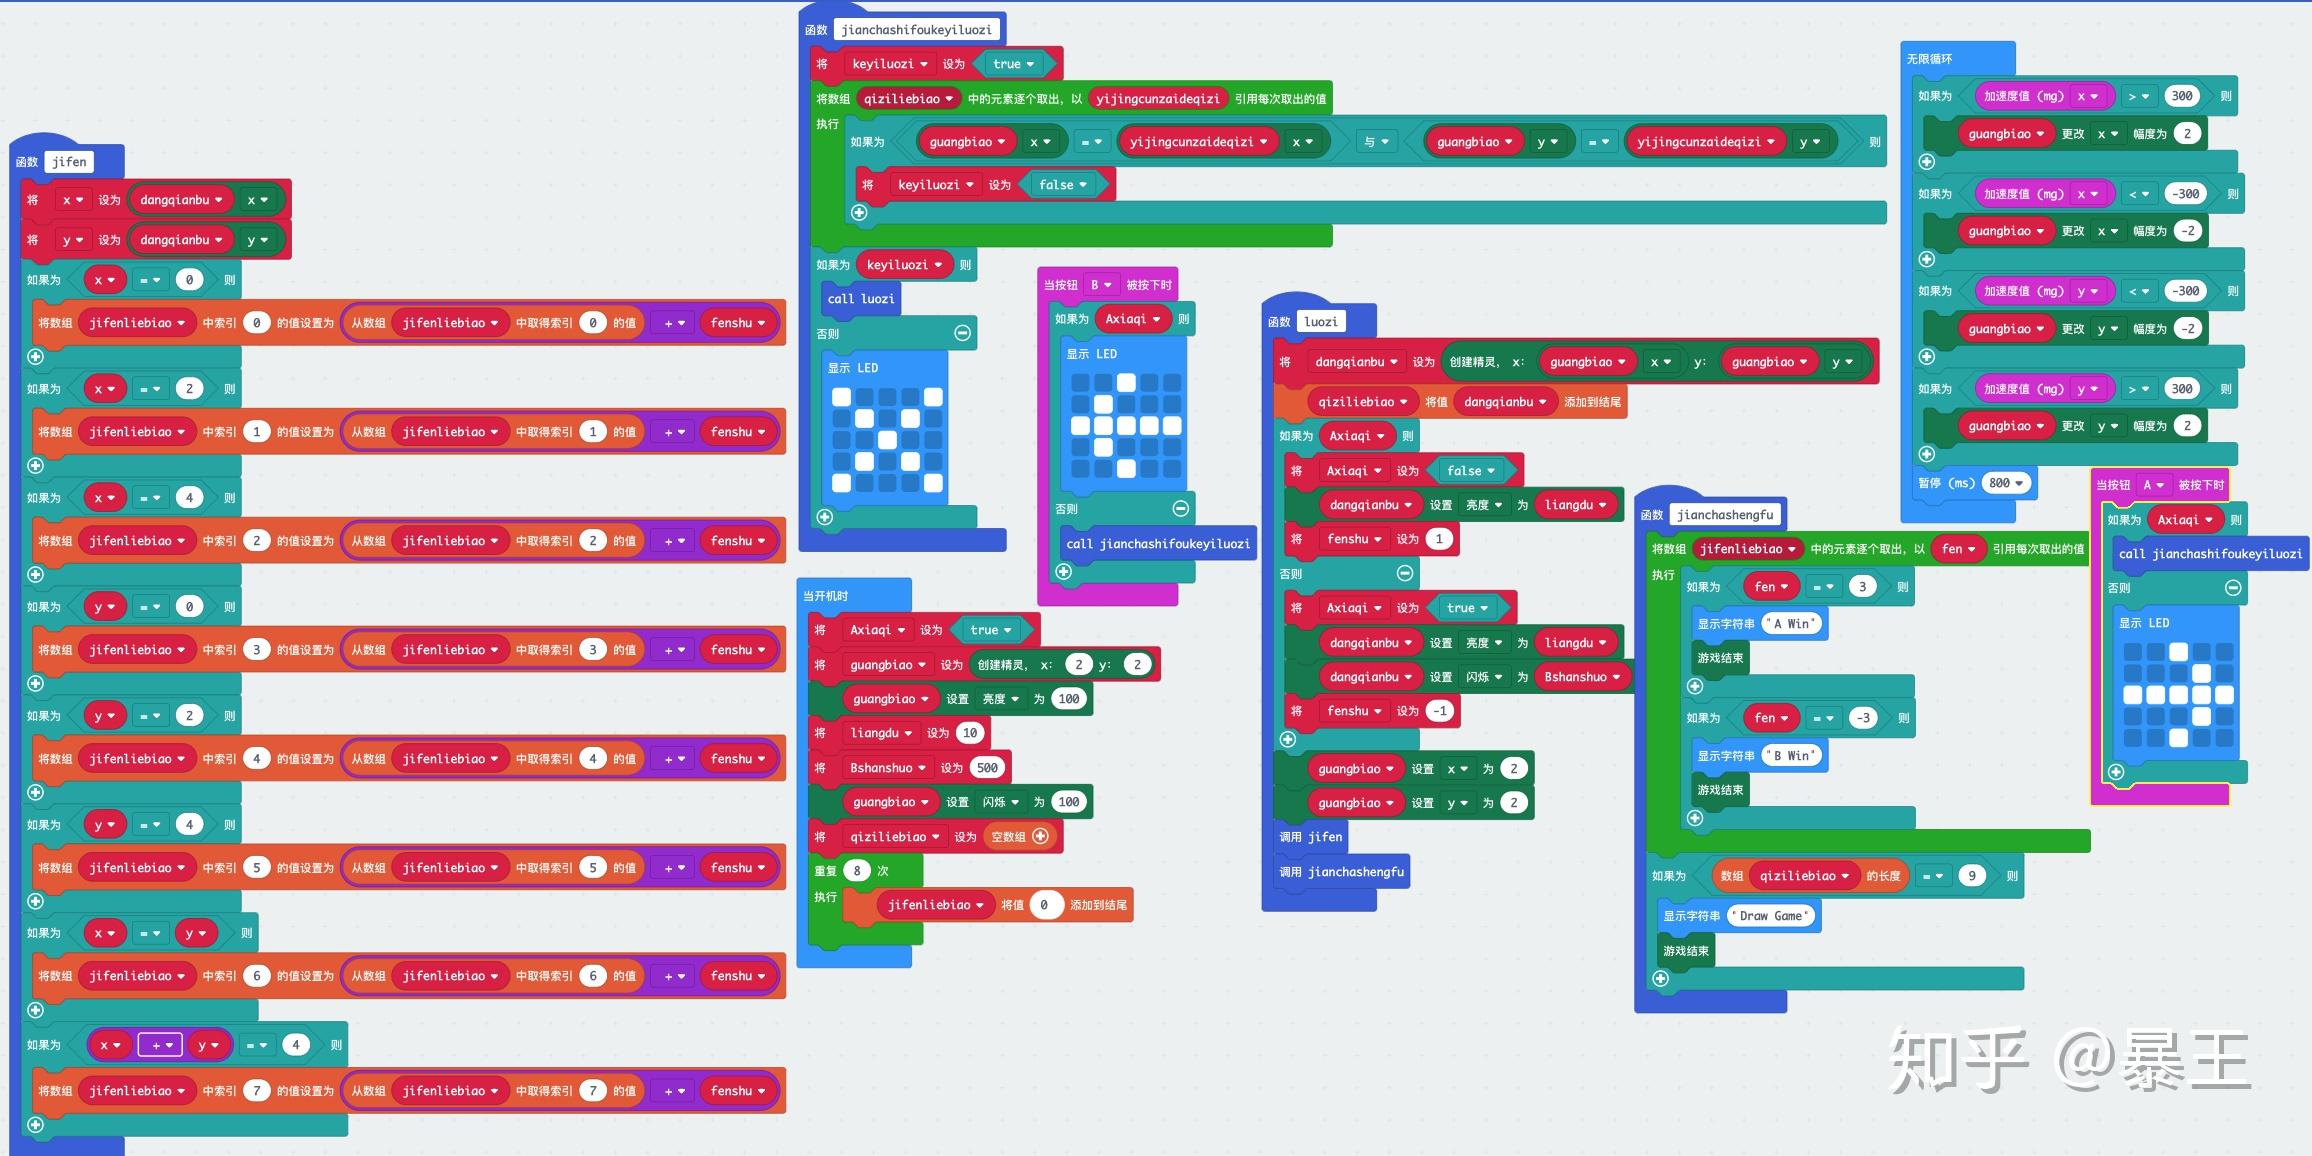This screenshot has width=2312, height=1156.
Task: Click plus icon under Draw Game if block
Action: click(x=1661, y=978)
